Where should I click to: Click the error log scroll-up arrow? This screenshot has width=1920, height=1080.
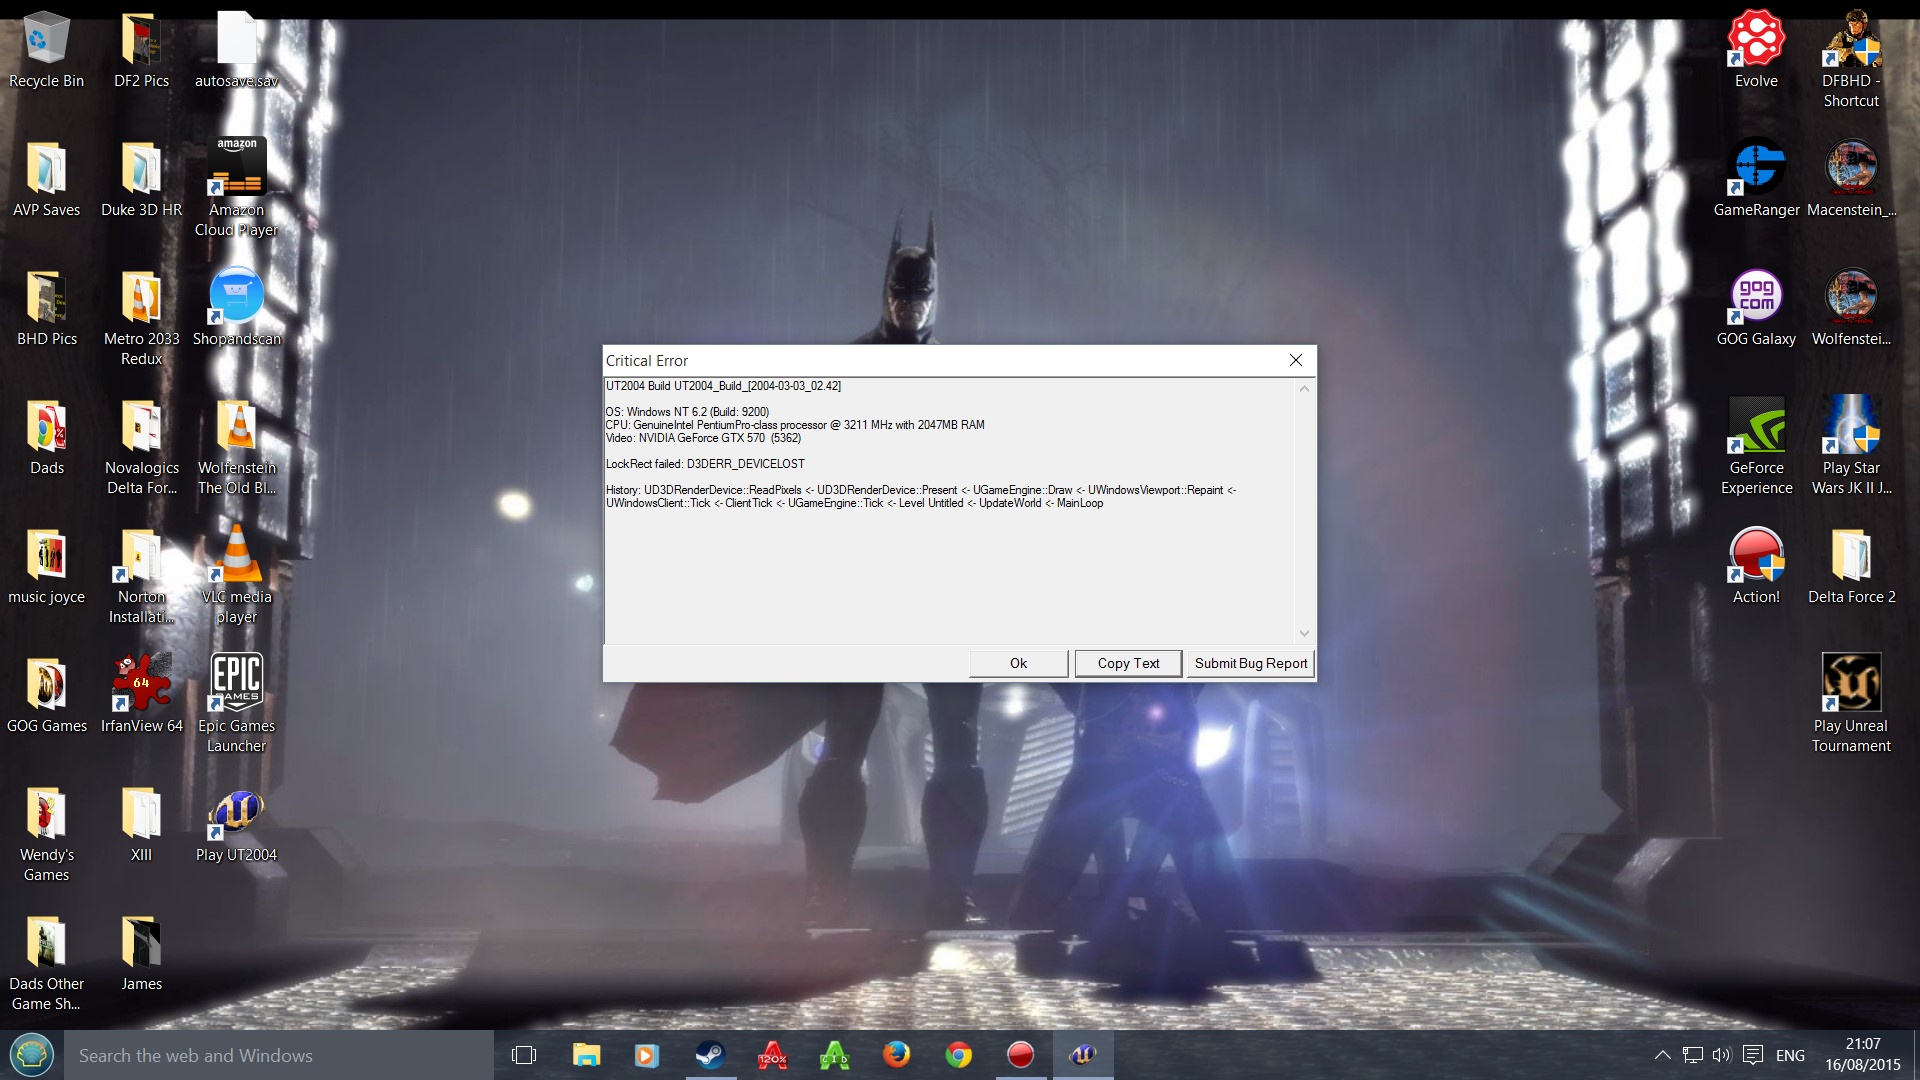click(x=1304, y=389)
